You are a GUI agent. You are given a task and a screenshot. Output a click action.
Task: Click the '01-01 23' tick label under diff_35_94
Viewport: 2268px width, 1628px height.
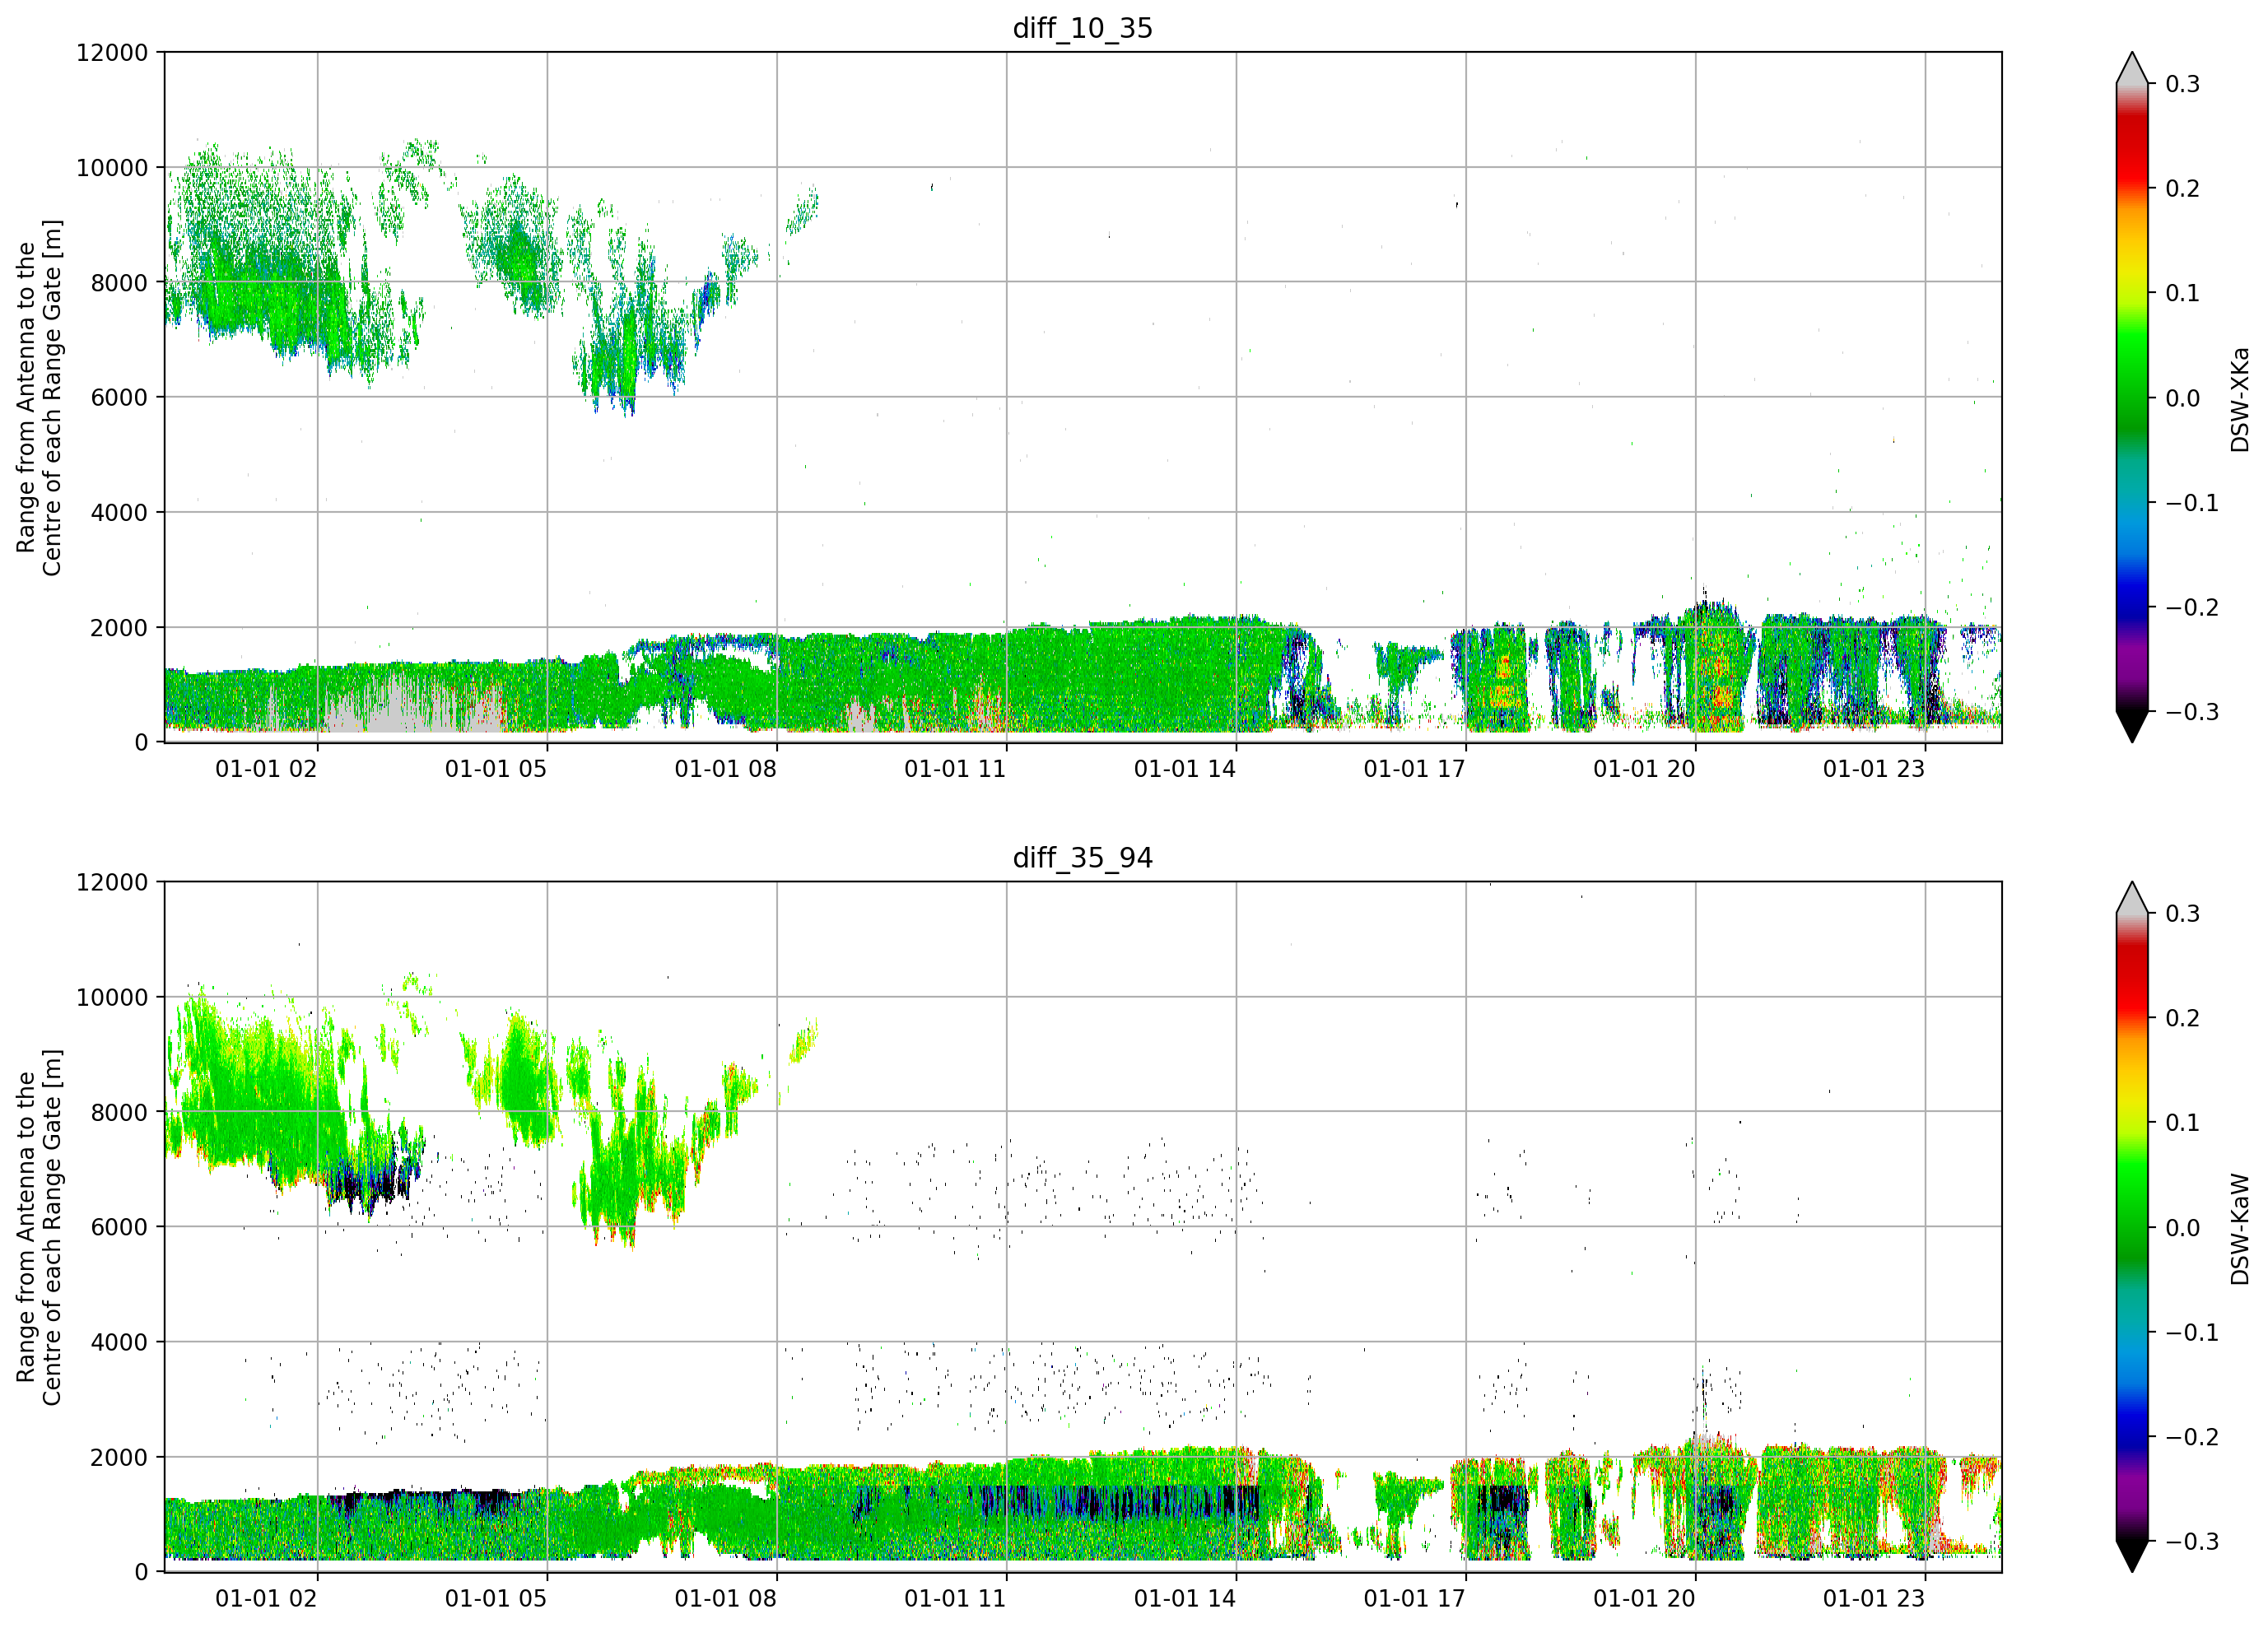click(x=1874, y=1599)
